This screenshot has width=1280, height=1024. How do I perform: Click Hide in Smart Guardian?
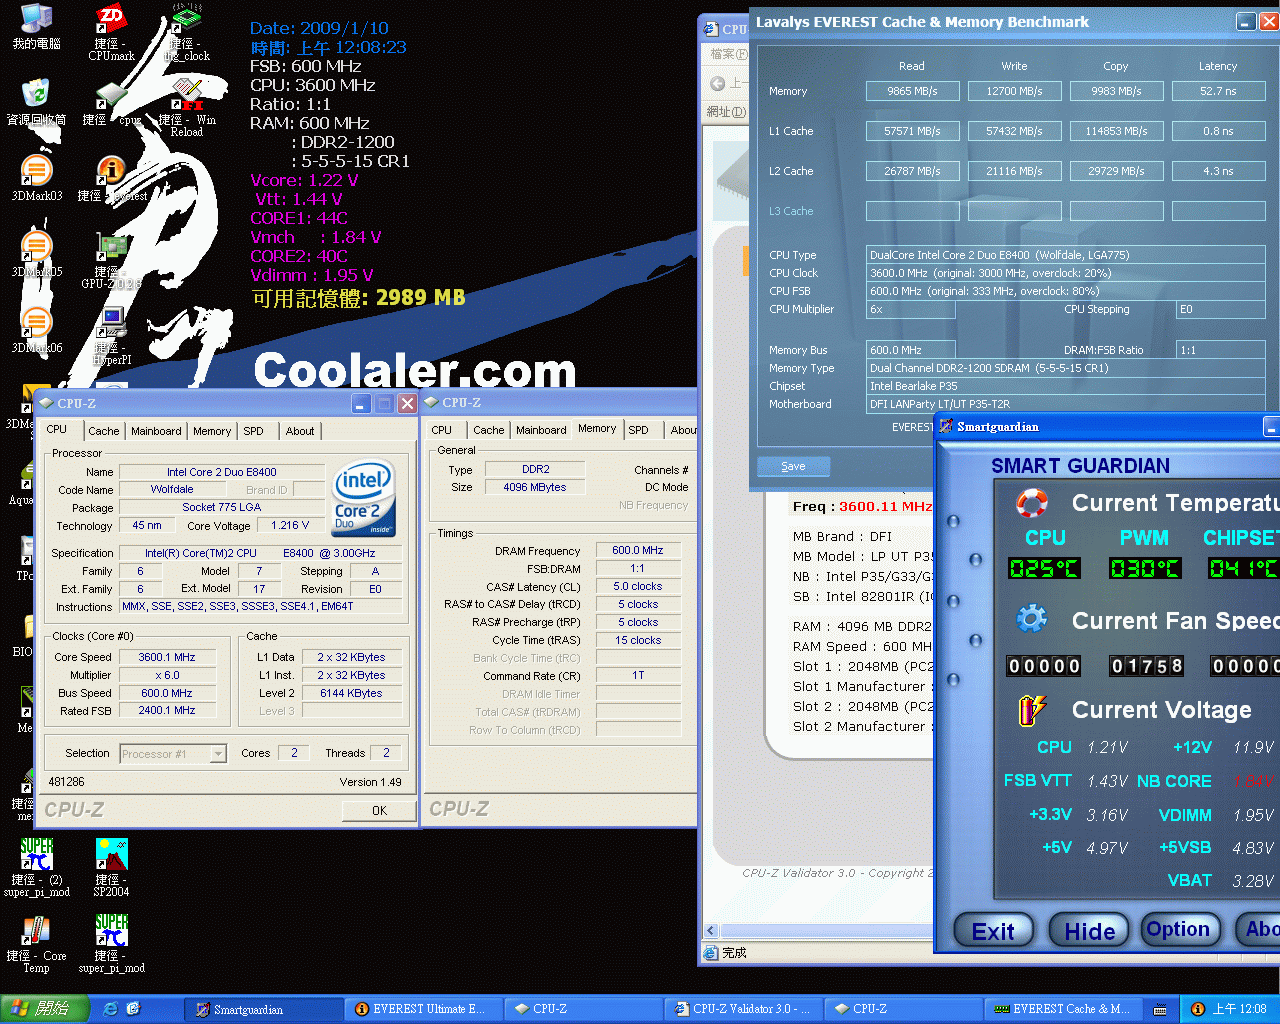(1089, 931)
